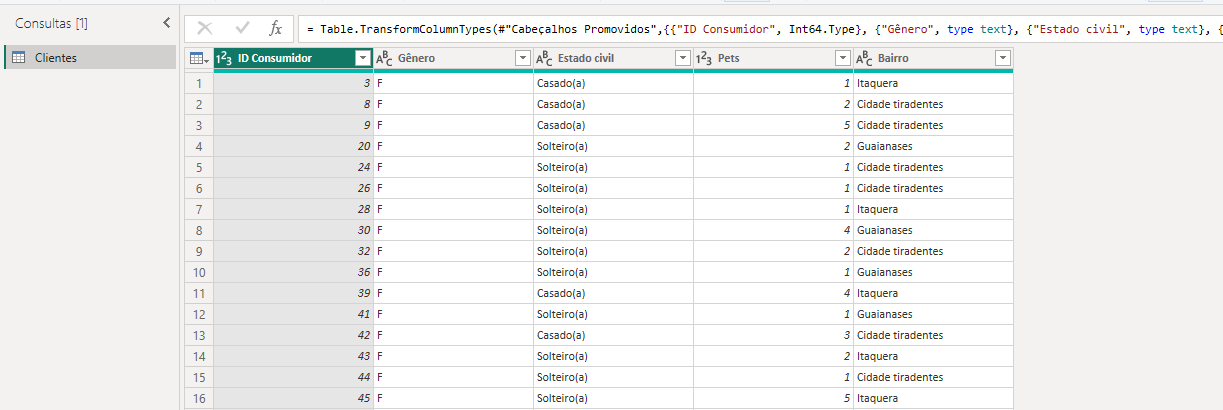Cancel the formula edit with the X icon
The height and width of the screenshot is (410, 1223).
coord(205,29)
